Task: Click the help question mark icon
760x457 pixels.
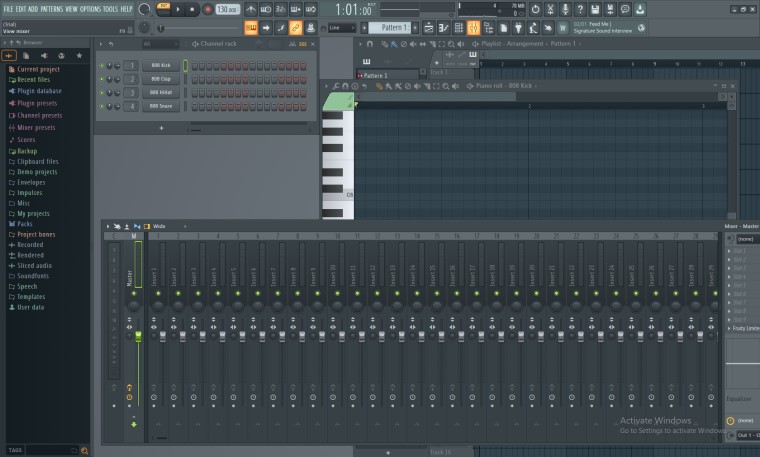Action: pyautogui.click(x=580, y=9)
